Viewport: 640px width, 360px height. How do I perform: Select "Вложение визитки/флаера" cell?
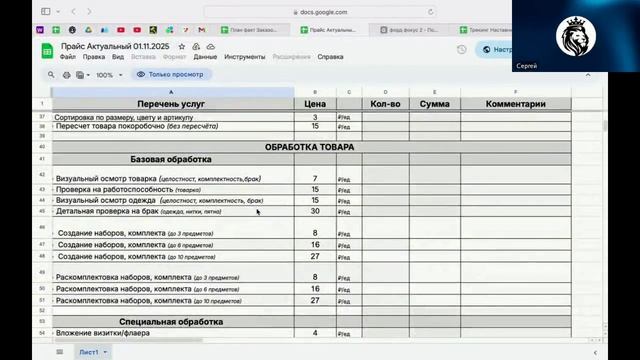point(173,333)
